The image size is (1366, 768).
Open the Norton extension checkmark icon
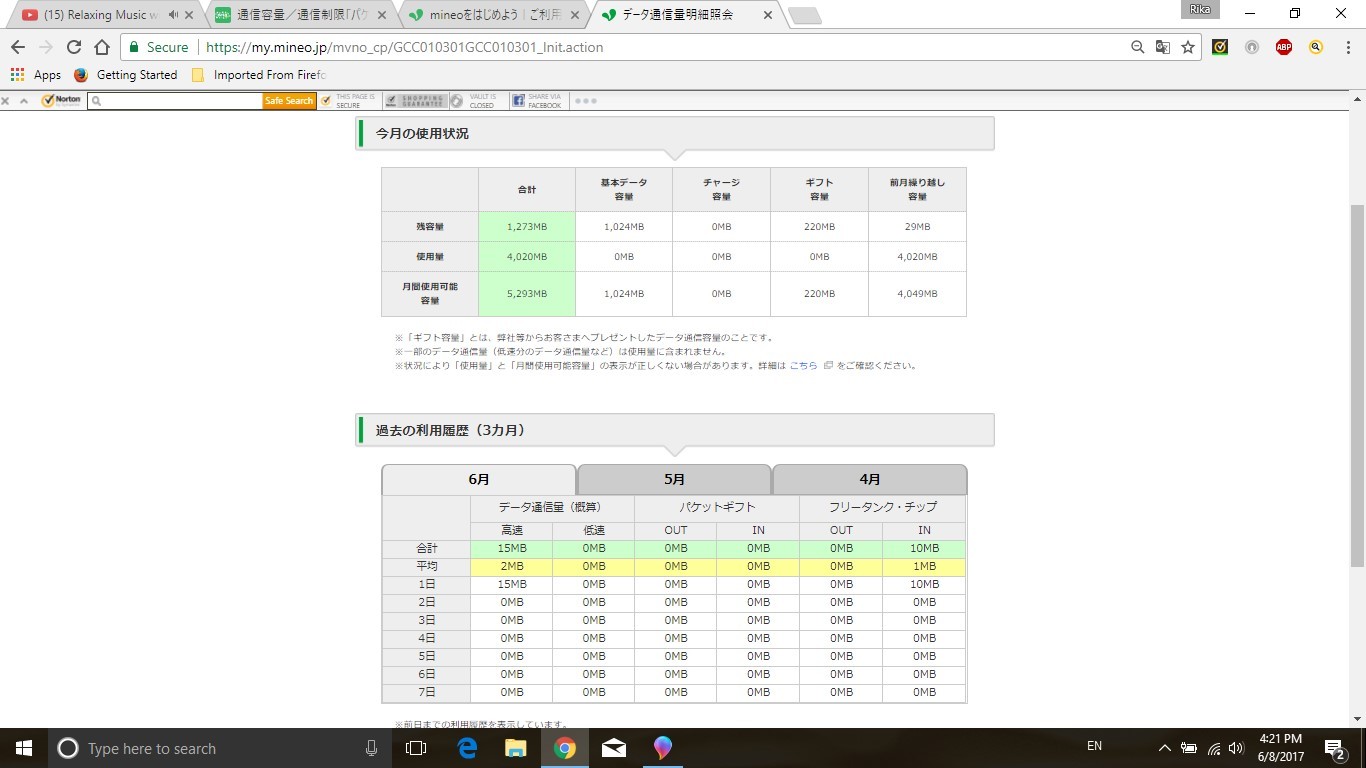click(x=1220, y=47)
